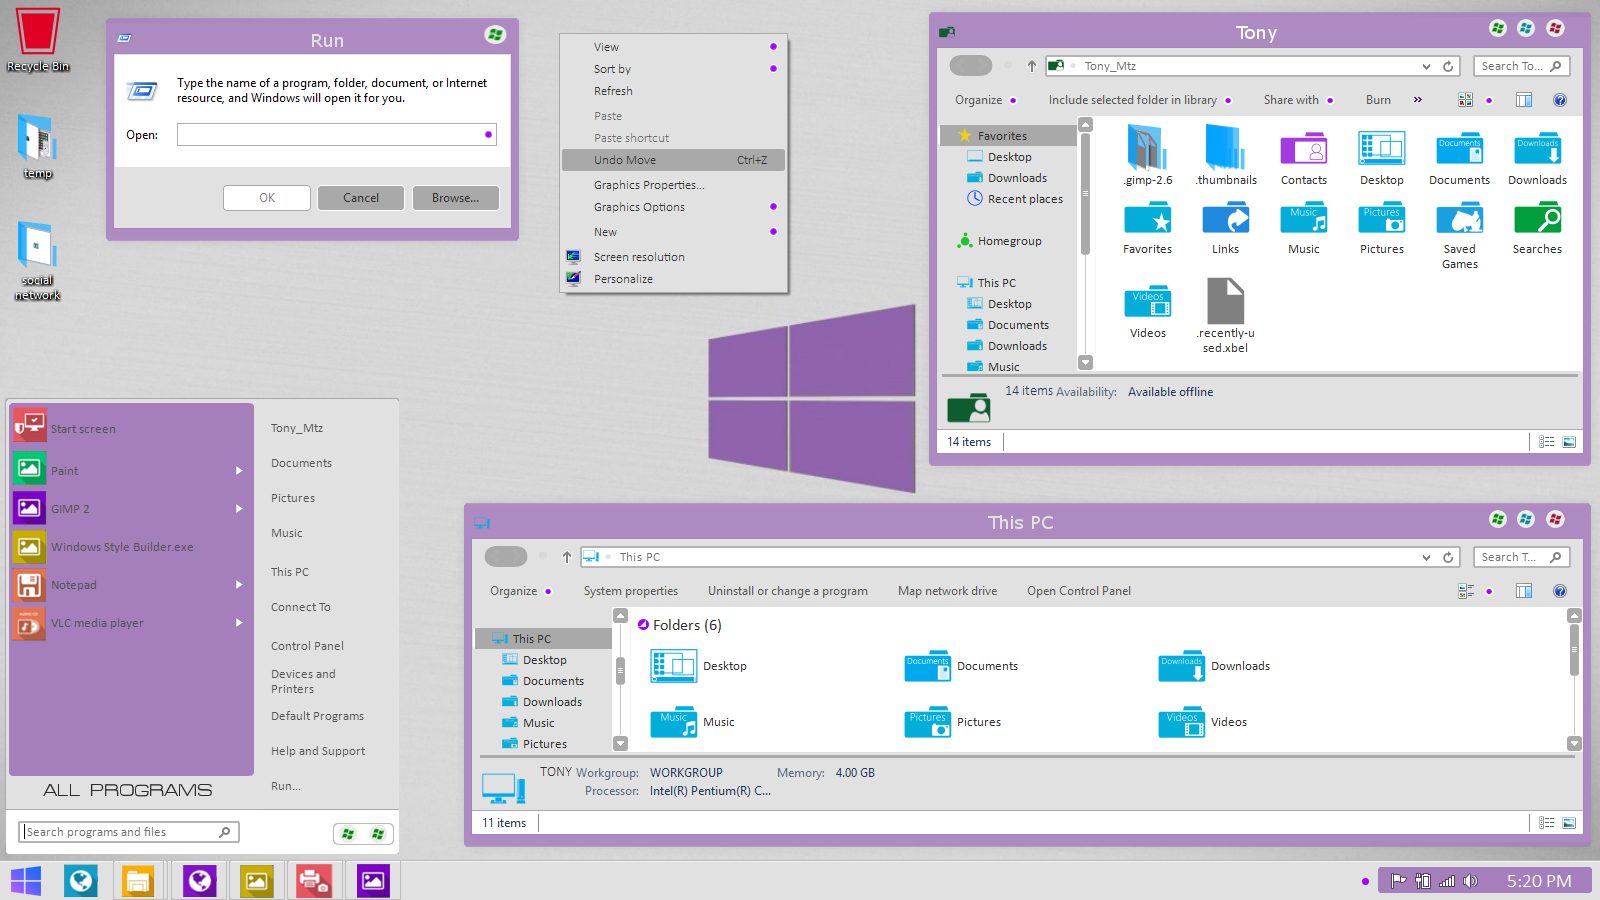
Task: Choose Undo Move from context menu
Action: [674, 160]
